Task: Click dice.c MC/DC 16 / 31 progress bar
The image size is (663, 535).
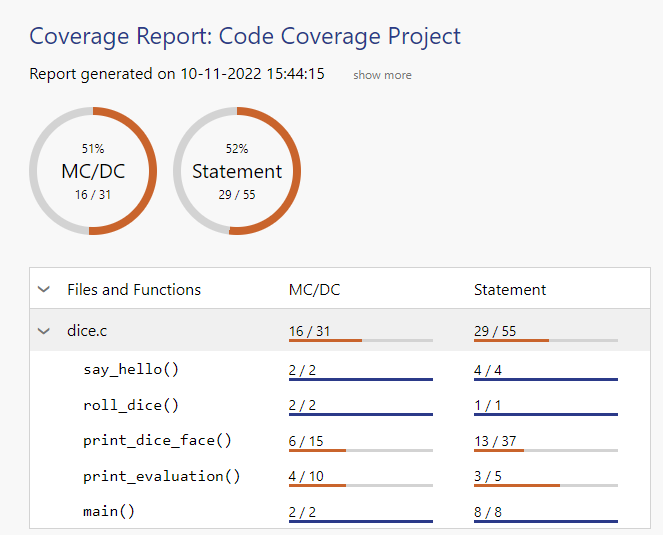Action: coord(360,341)
